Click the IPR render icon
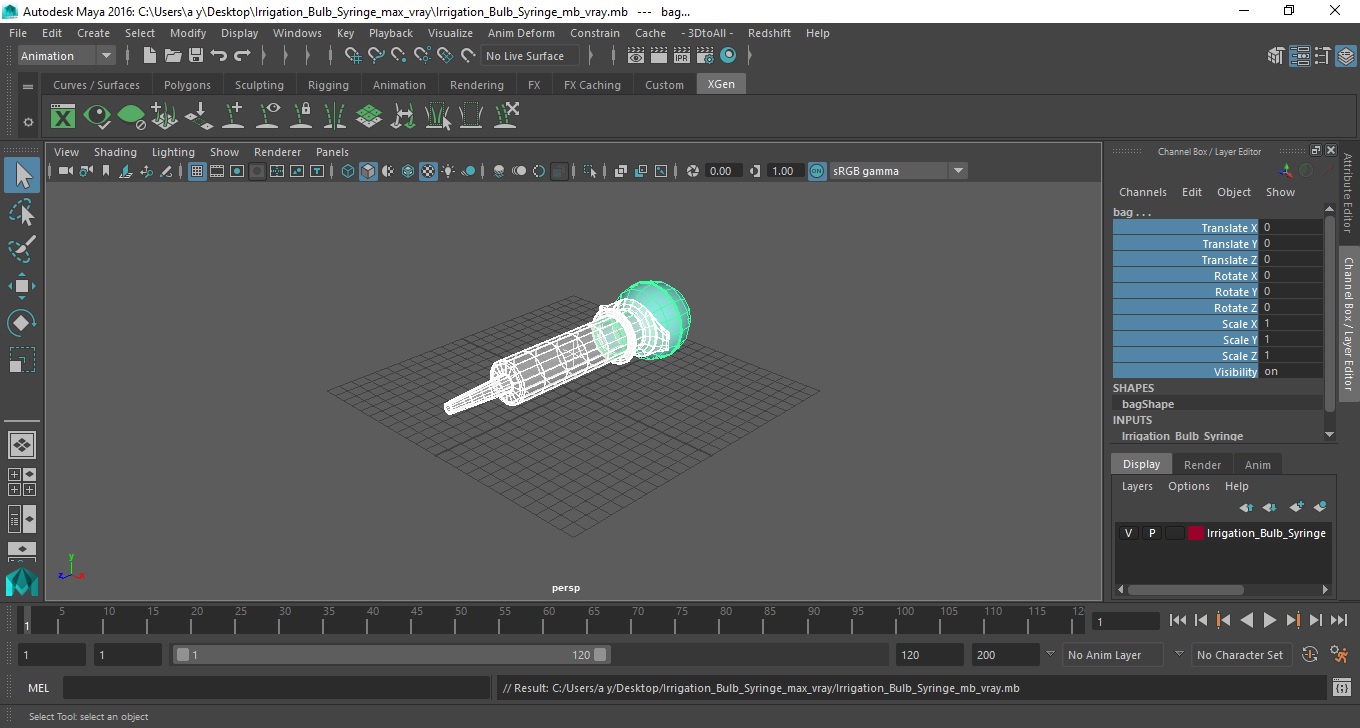The width and height of the screenshot is (1360, 728). pyautogui.click(x=682, y=56)
